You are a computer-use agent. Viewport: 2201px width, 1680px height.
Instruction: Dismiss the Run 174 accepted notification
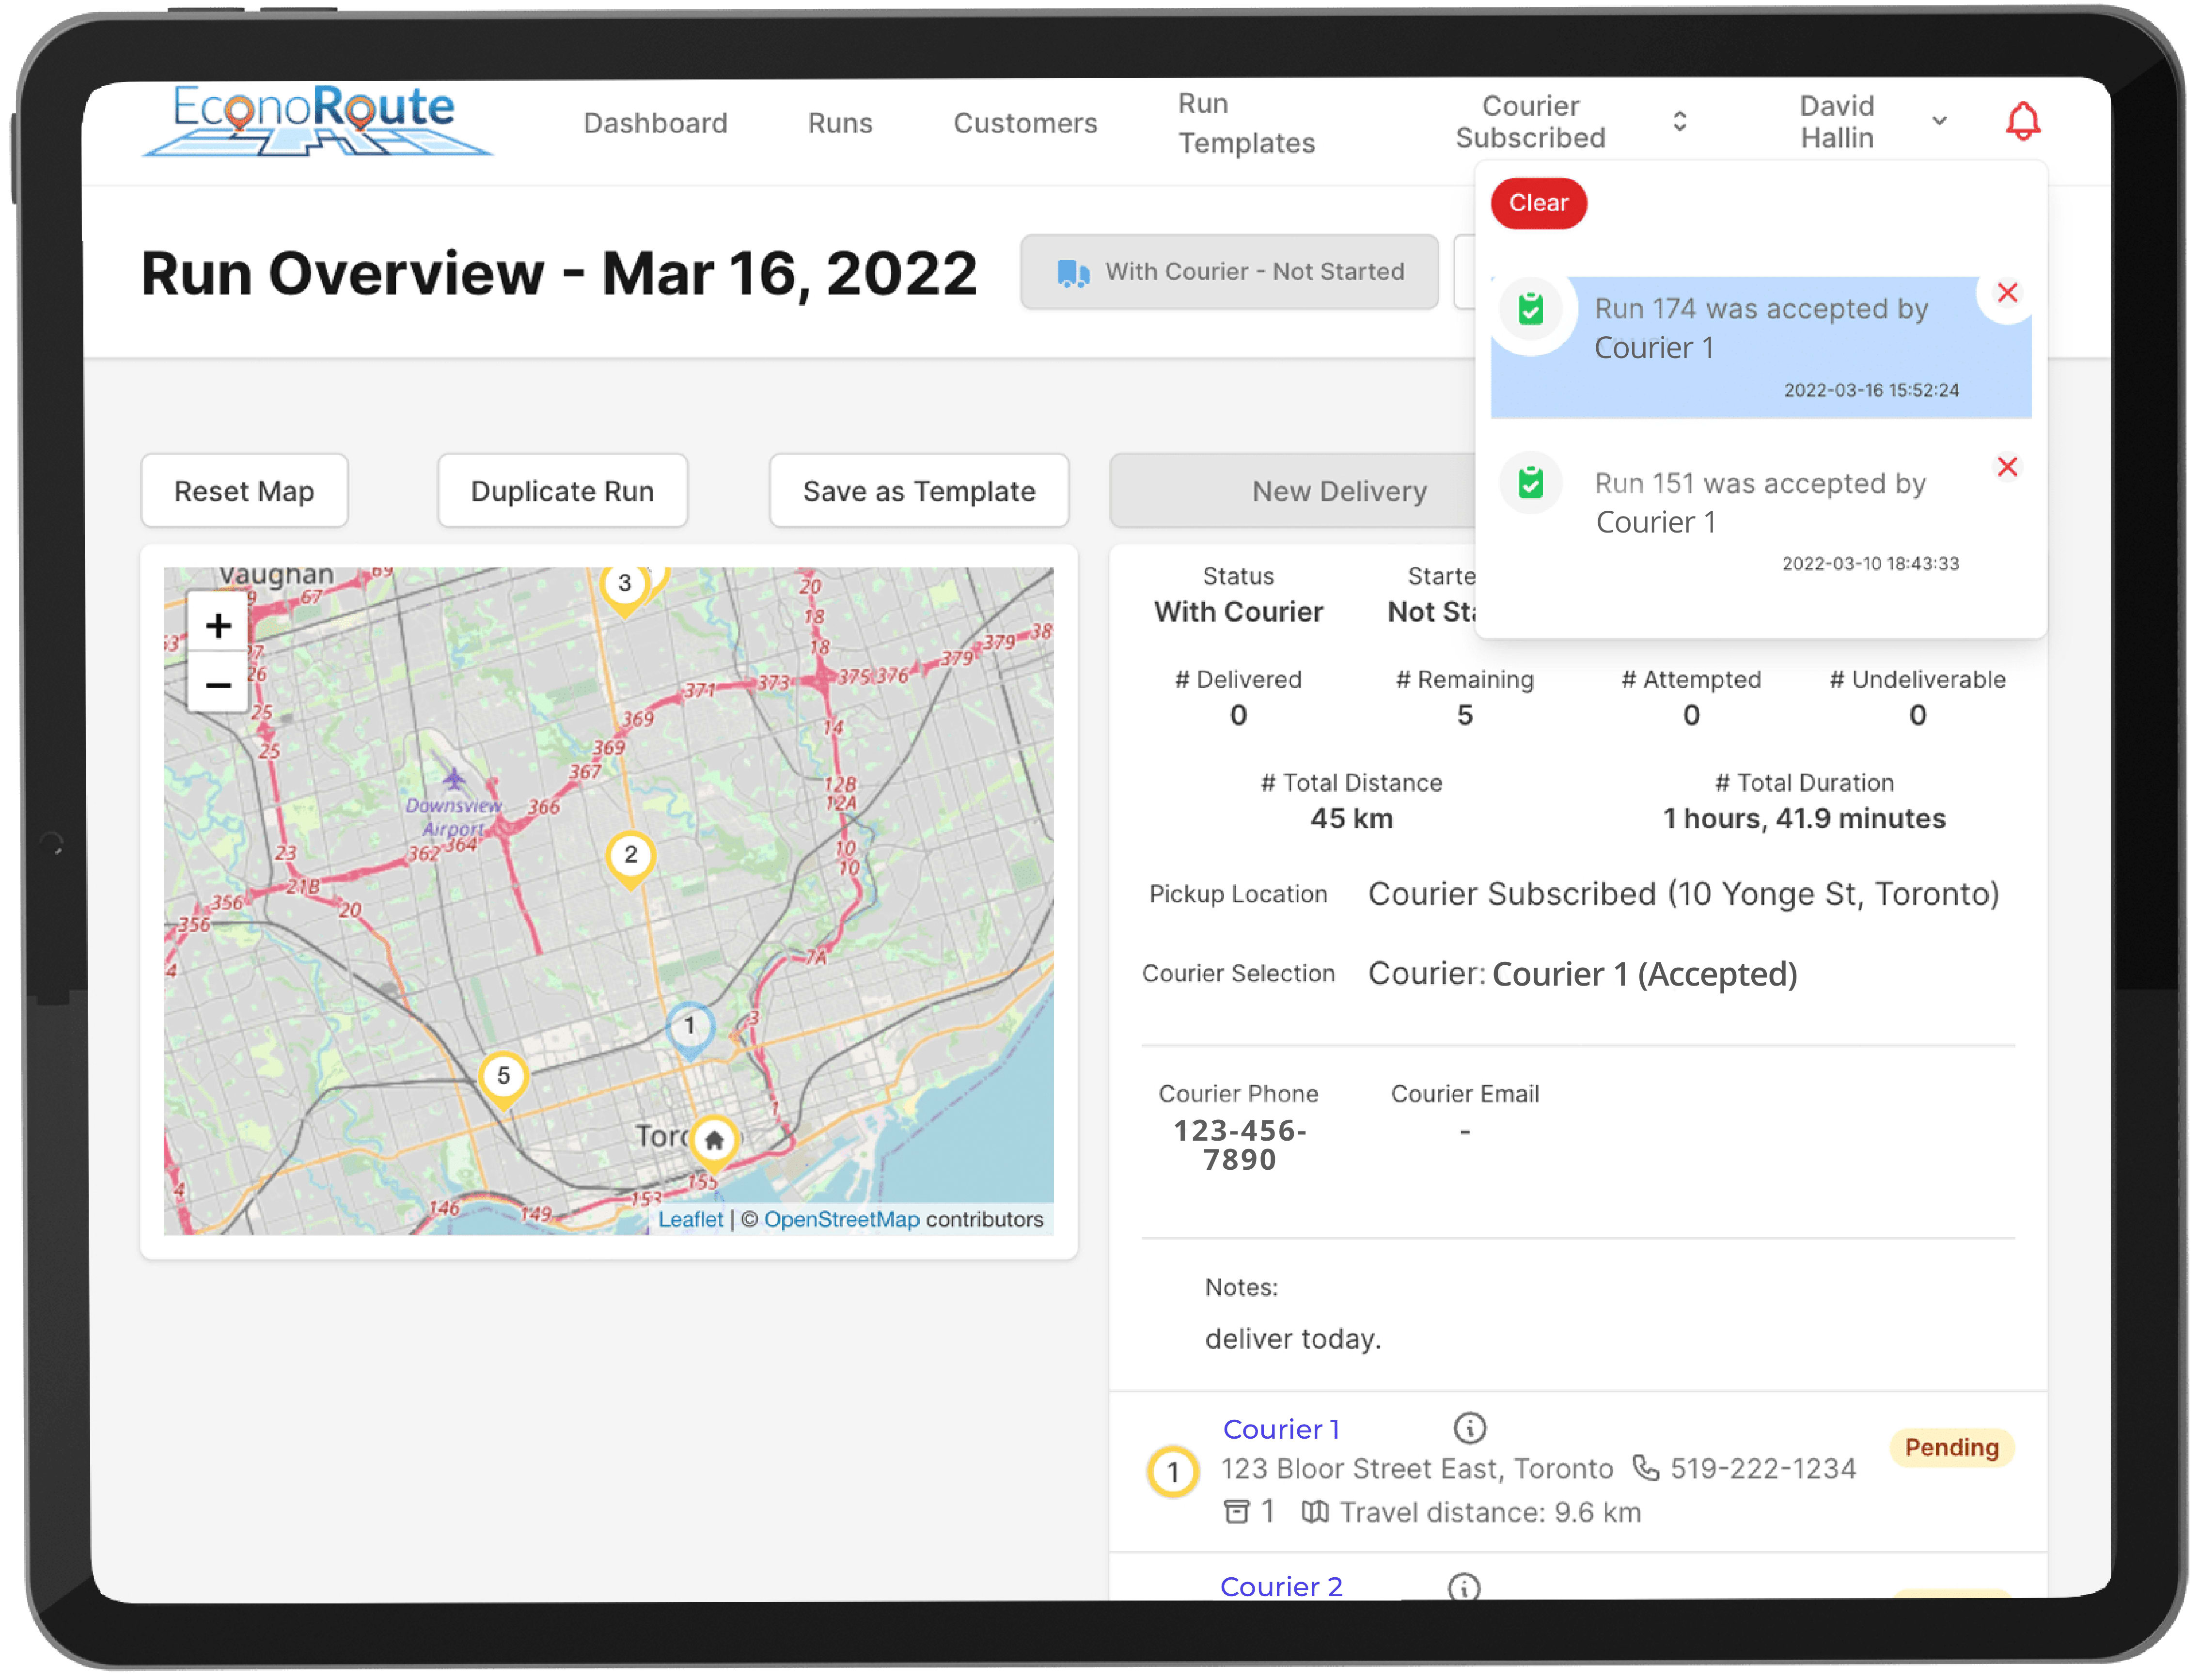click(x=2006, y=293)
